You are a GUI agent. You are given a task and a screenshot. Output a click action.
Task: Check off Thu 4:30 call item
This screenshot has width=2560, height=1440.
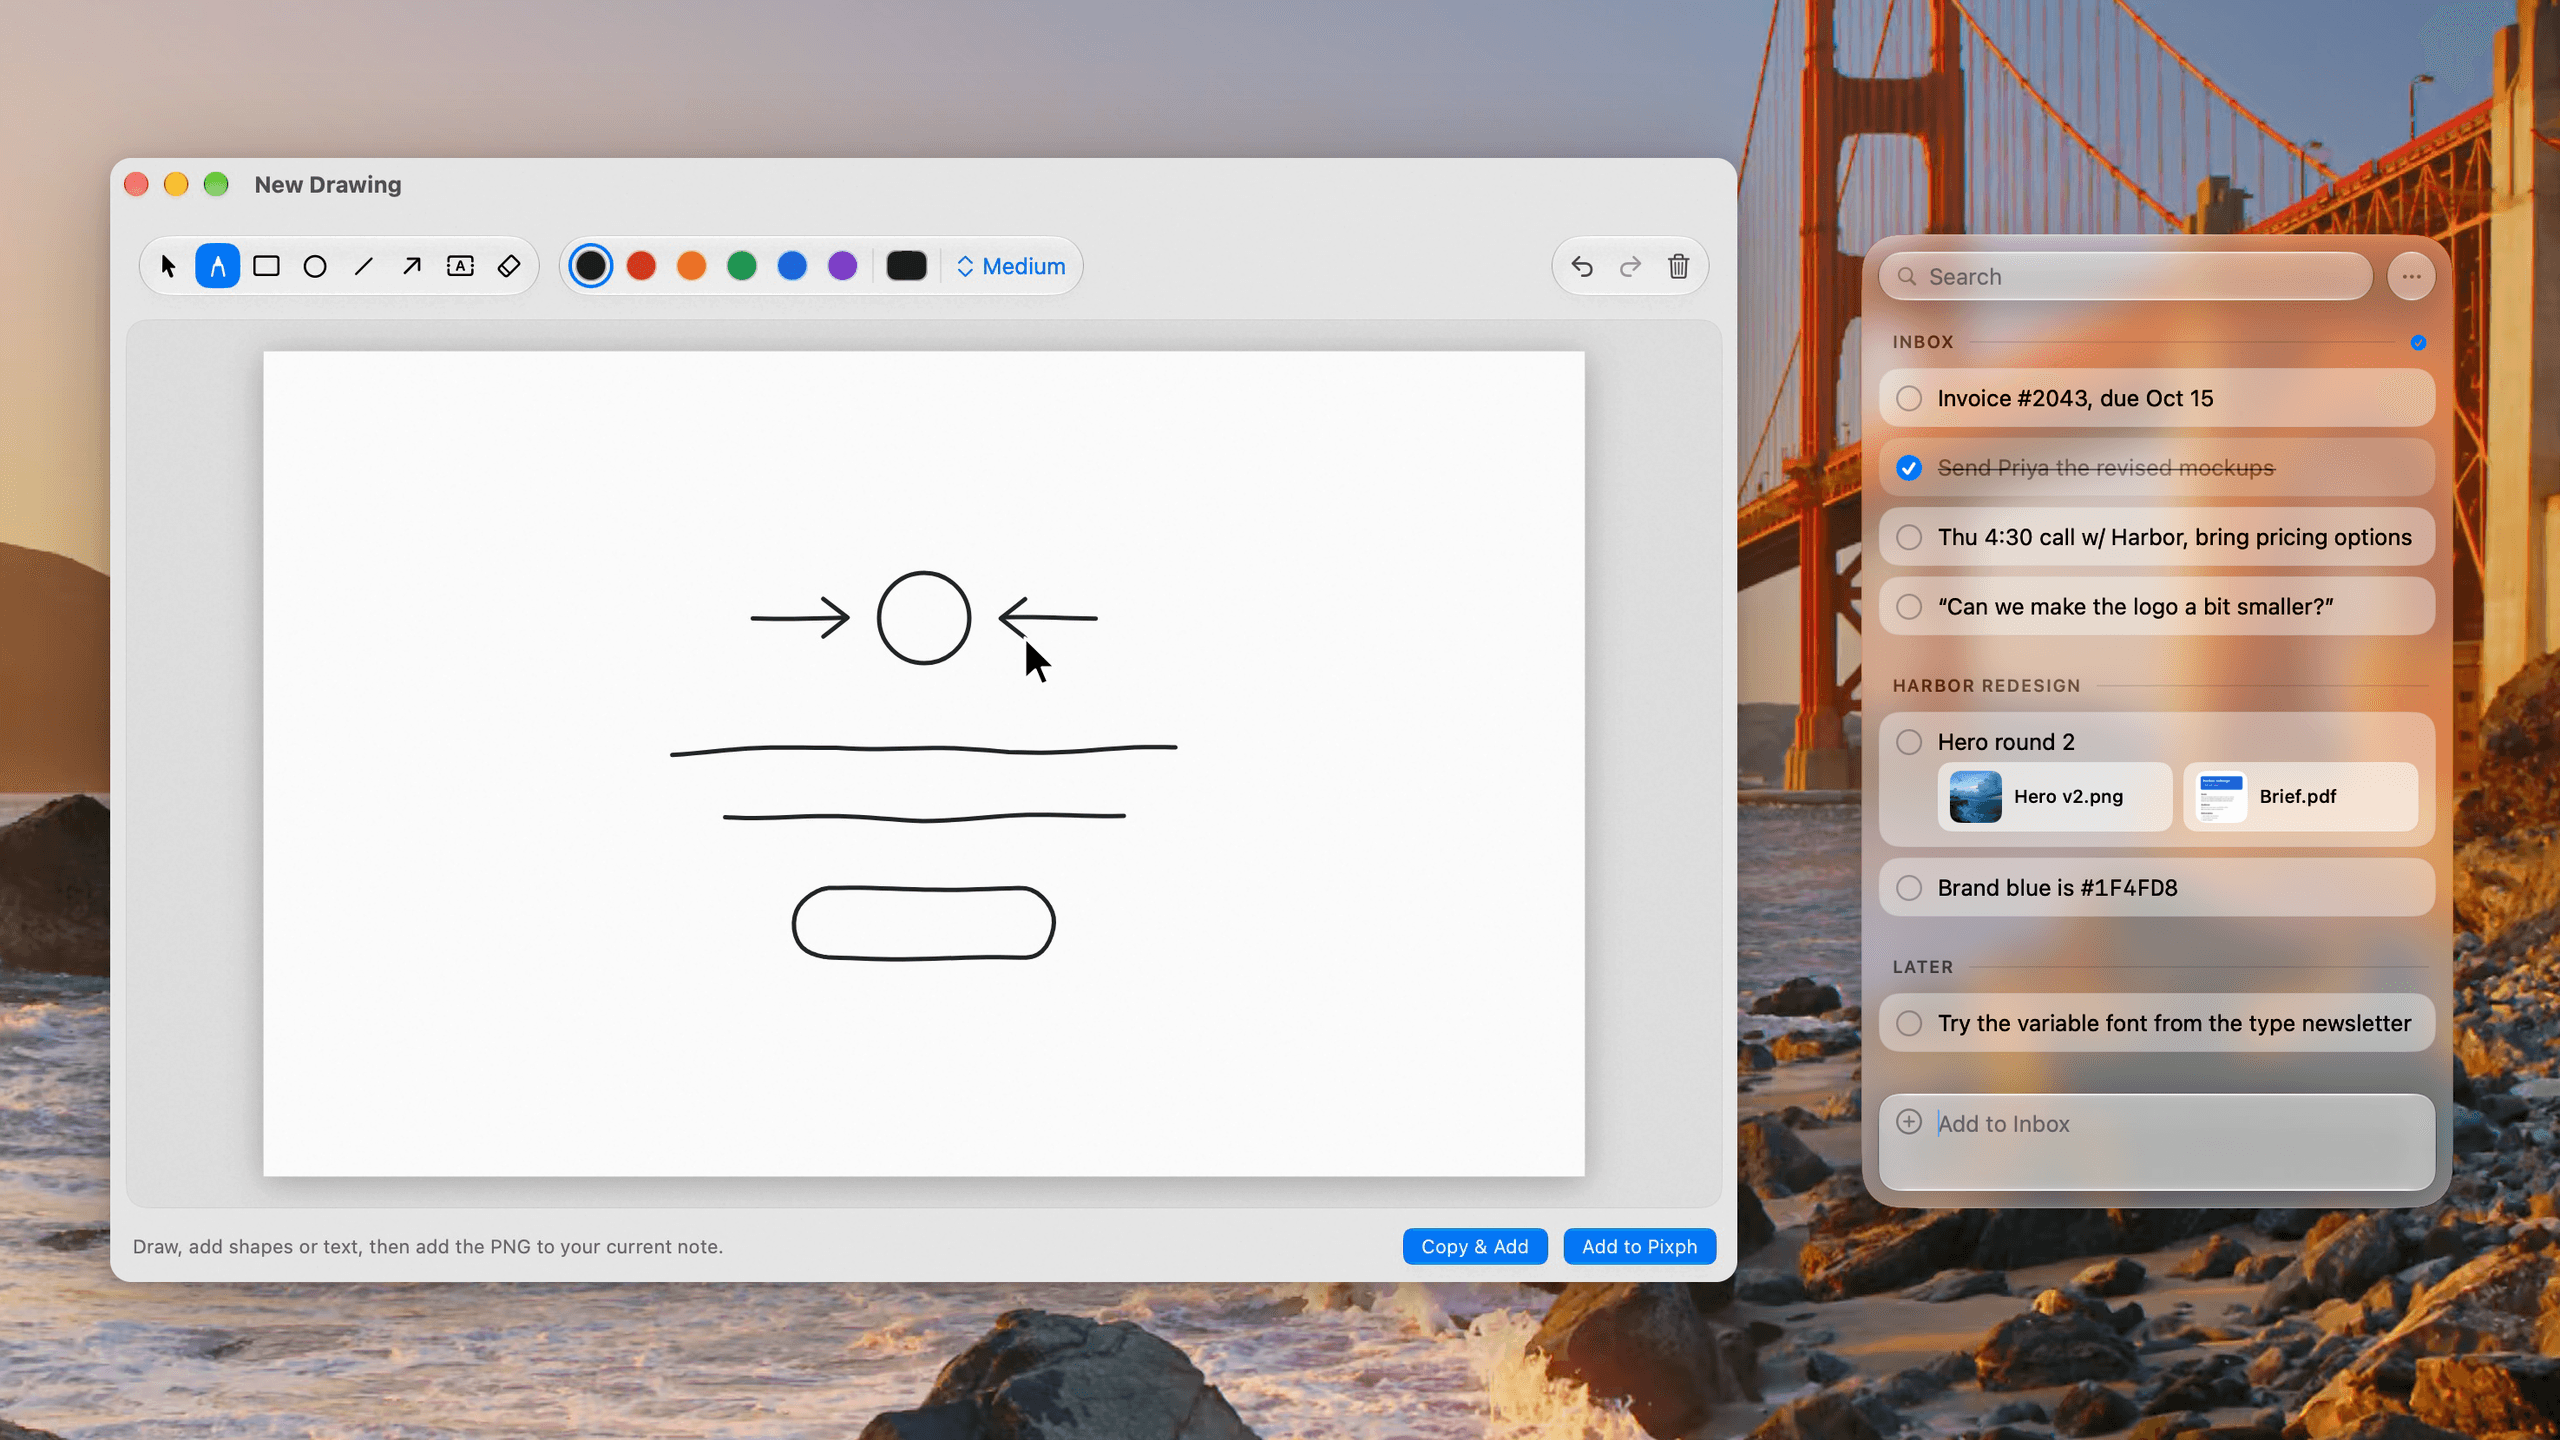pyautogui.click(x=1909, y=537)
